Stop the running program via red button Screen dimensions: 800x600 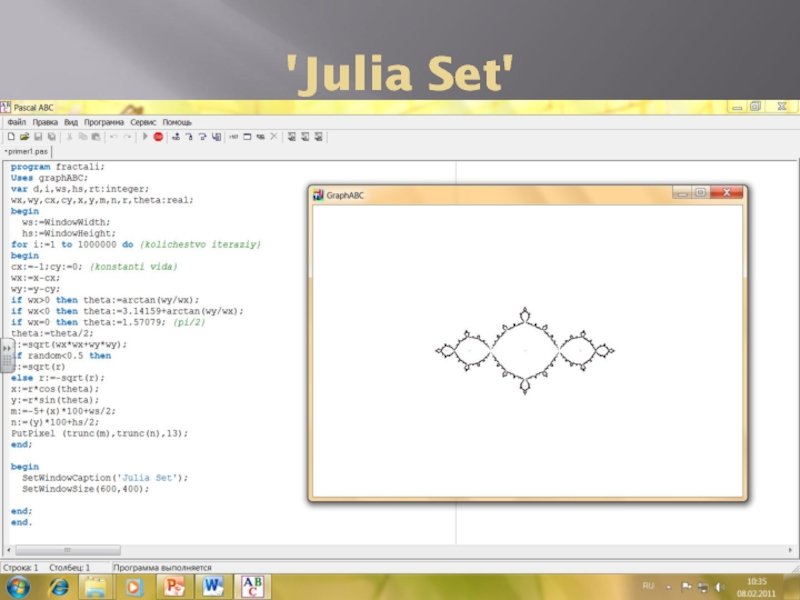158,136
